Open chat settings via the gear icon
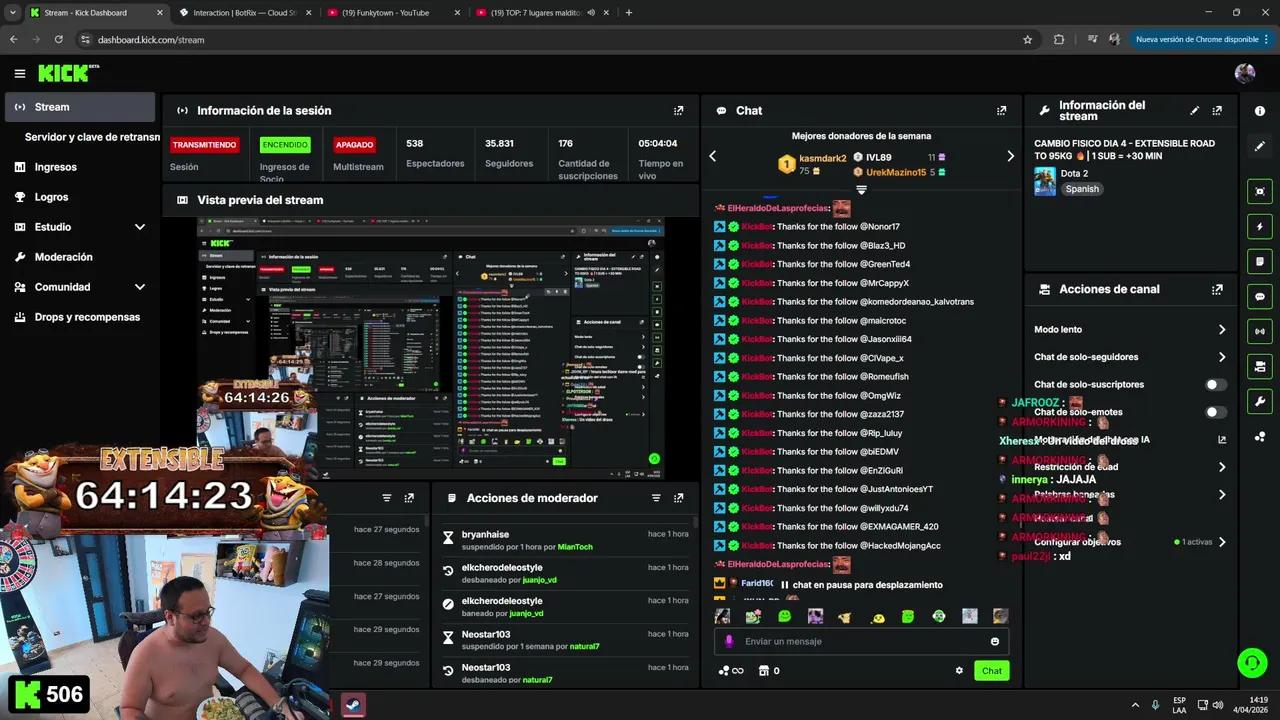Viewport: 1280px width, 720px height. (959, 670)
